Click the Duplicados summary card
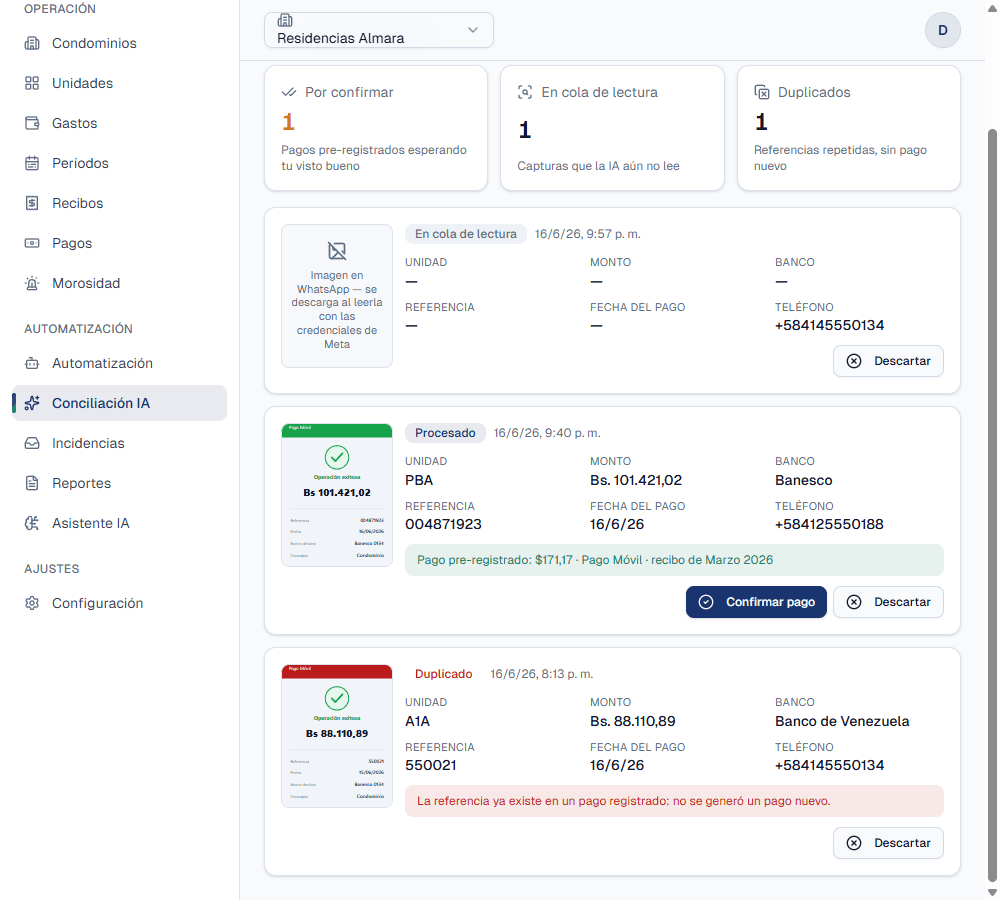Viewport: 1000px width, 900px height. (x=849, y=128)
